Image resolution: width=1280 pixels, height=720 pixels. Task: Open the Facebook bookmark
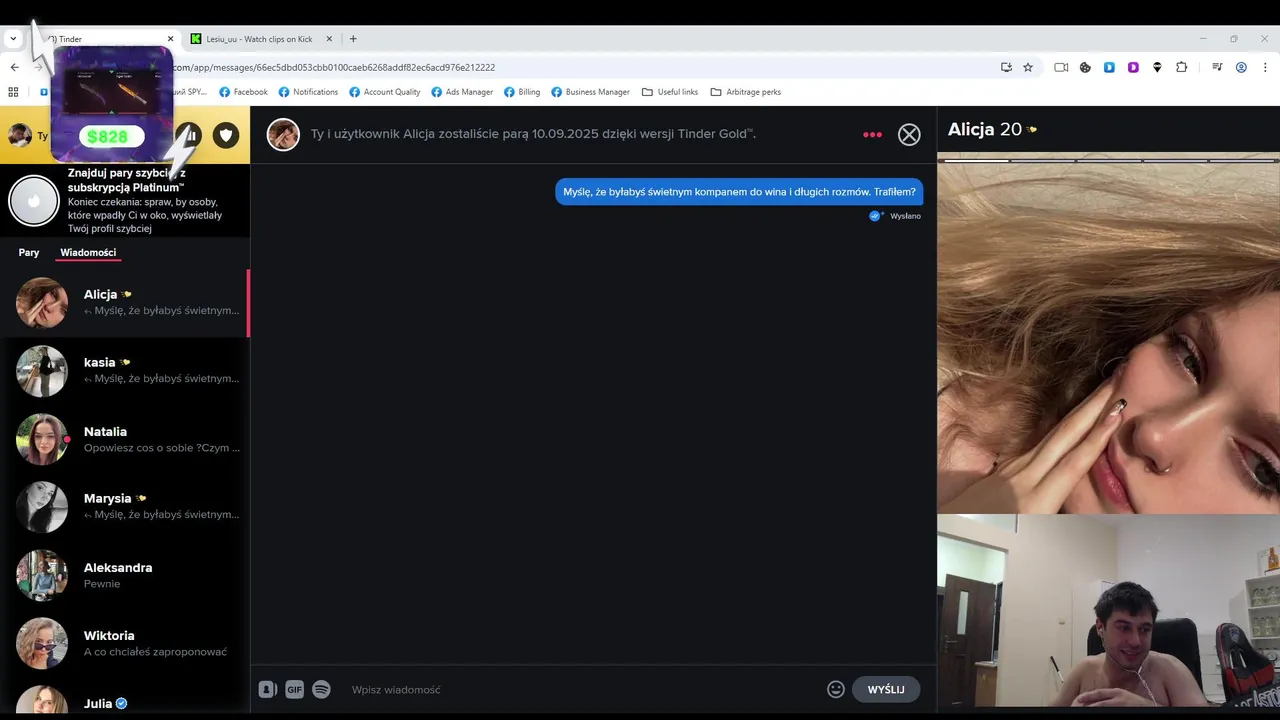click(x=243, y=92)
